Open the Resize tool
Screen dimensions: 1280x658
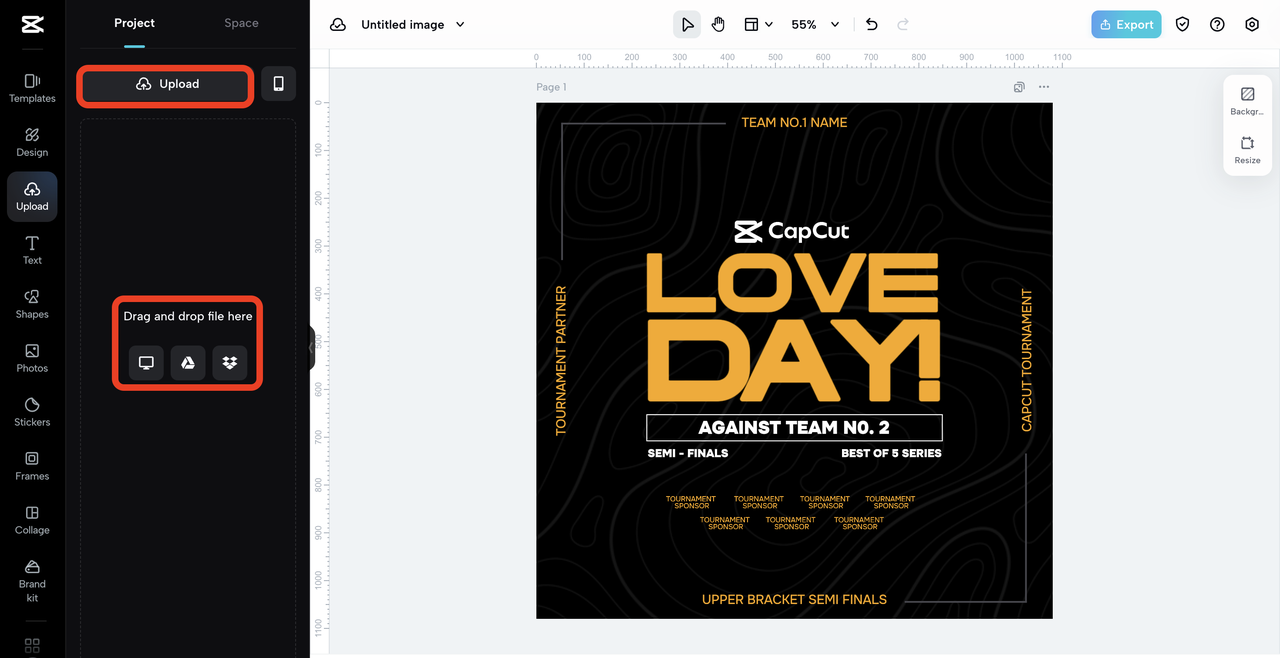[1247, 149]
